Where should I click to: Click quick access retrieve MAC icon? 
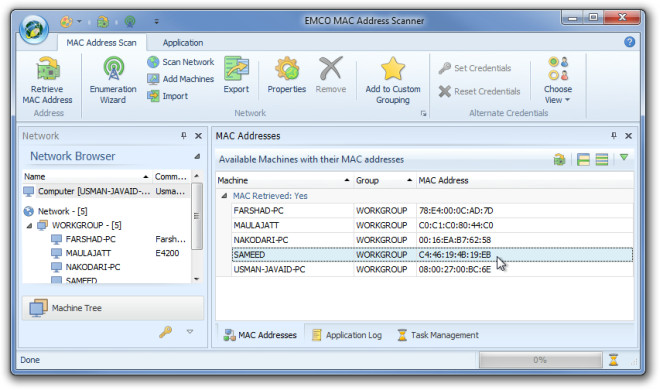tap(103, 21)
